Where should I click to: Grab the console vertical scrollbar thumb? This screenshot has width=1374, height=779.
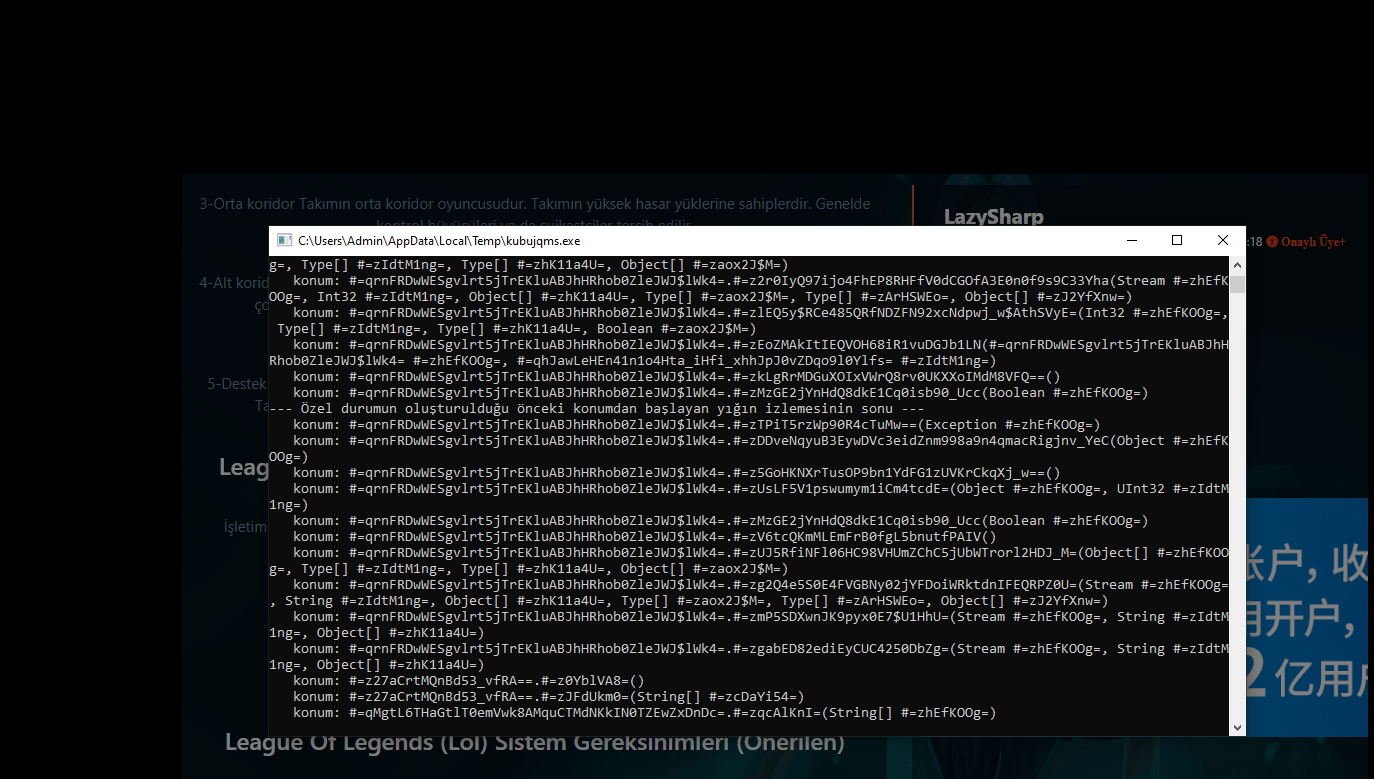click(x=1238, y=285)
